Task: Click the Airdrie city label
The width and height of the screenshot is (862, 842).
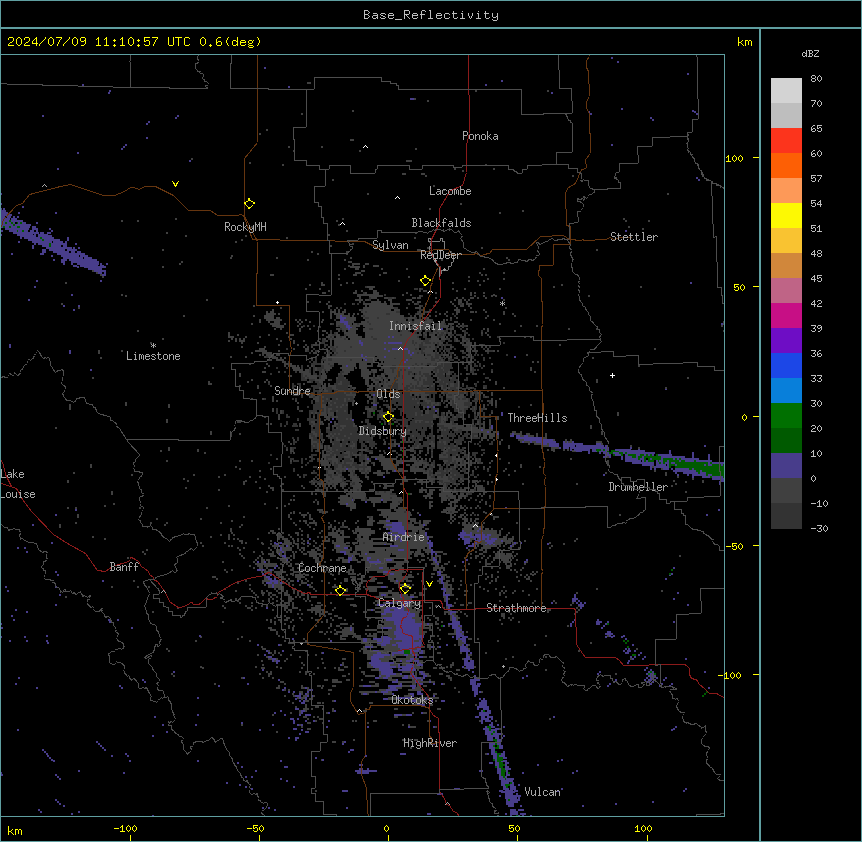Action: 403,537
